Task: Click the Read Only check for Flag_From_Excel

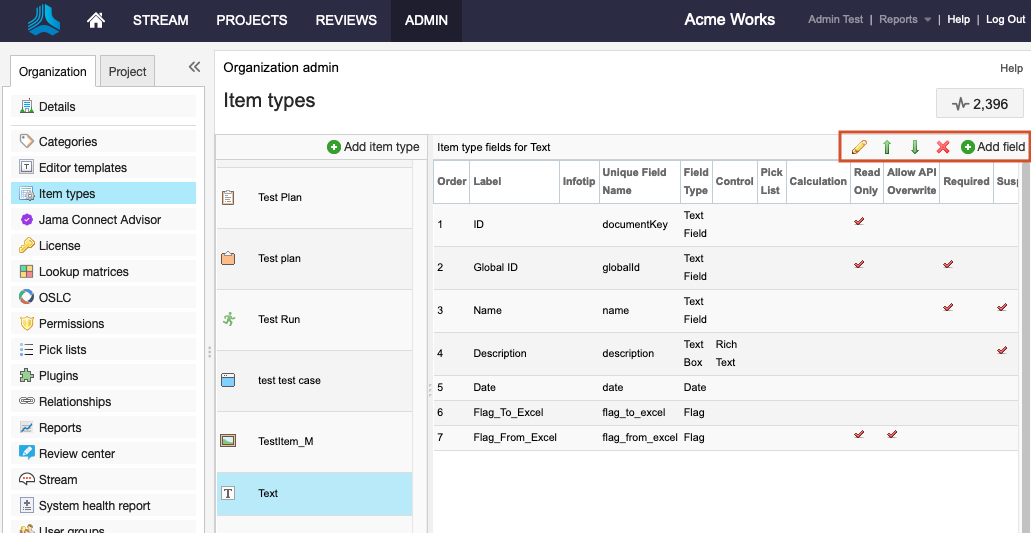Action: click(x=859, y=434)
